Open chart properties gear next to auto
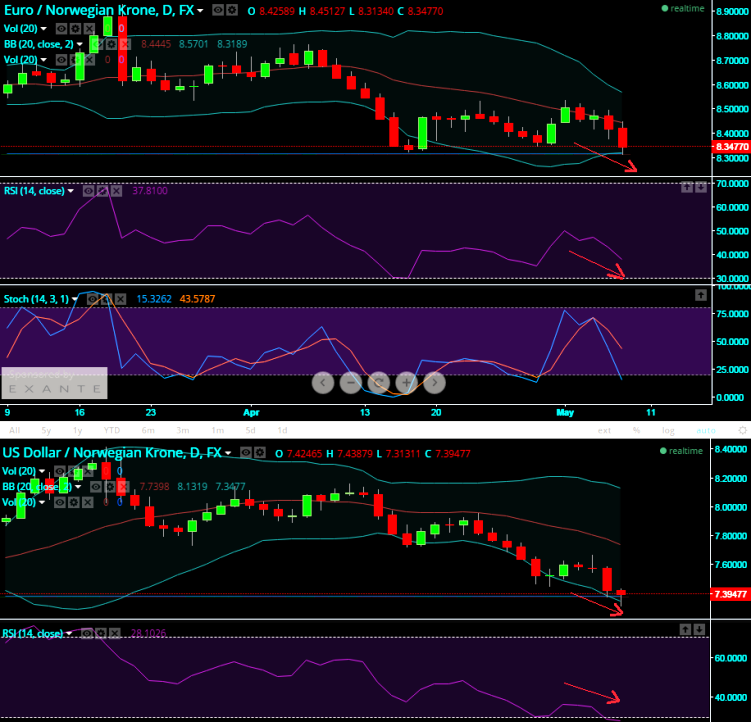The image size is (751, 722). (x=742, y=430)
